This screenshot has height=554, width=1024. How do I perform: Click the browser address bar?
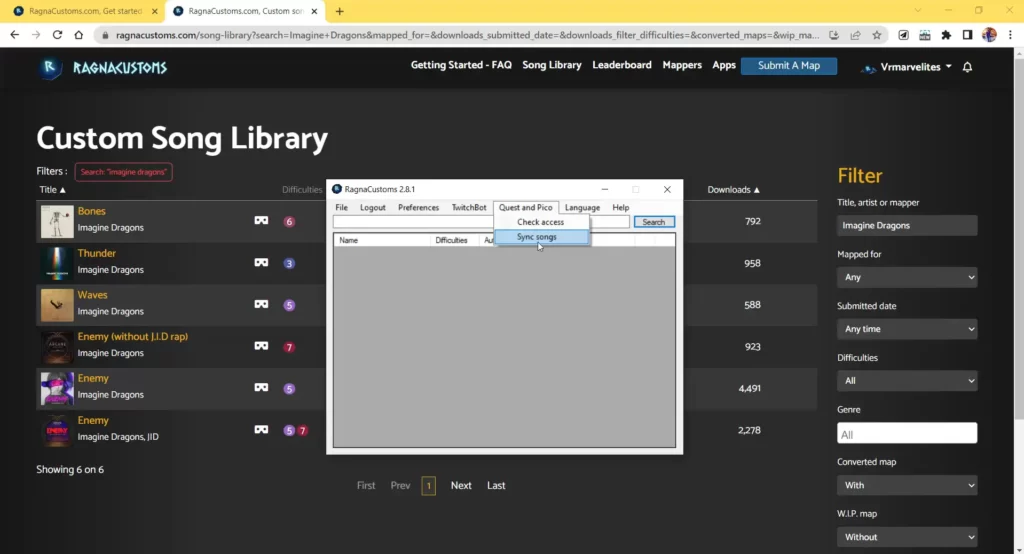(467, 35)
